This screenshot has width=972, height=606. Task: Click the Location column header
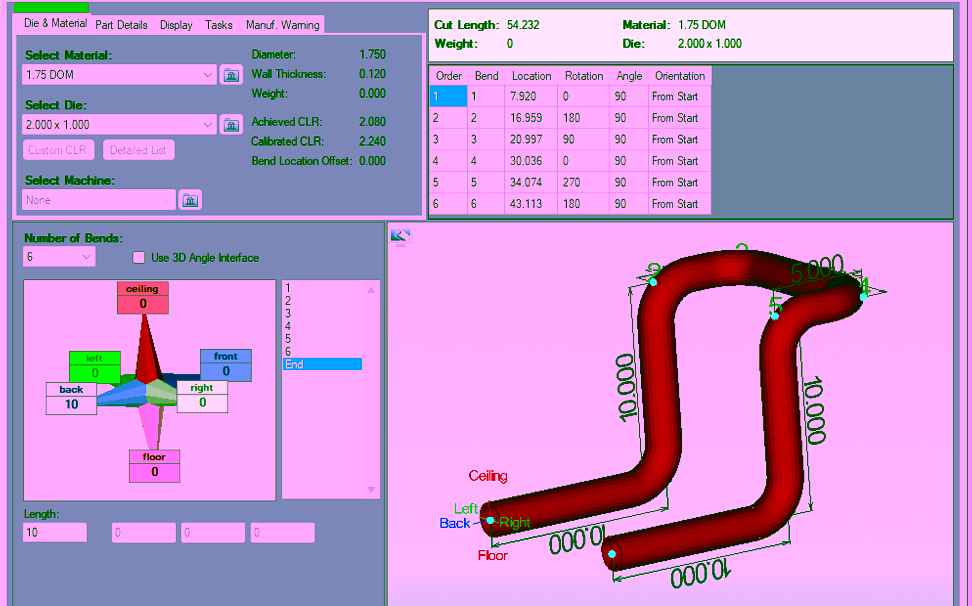pyautogui.click(x=531, y=76)
